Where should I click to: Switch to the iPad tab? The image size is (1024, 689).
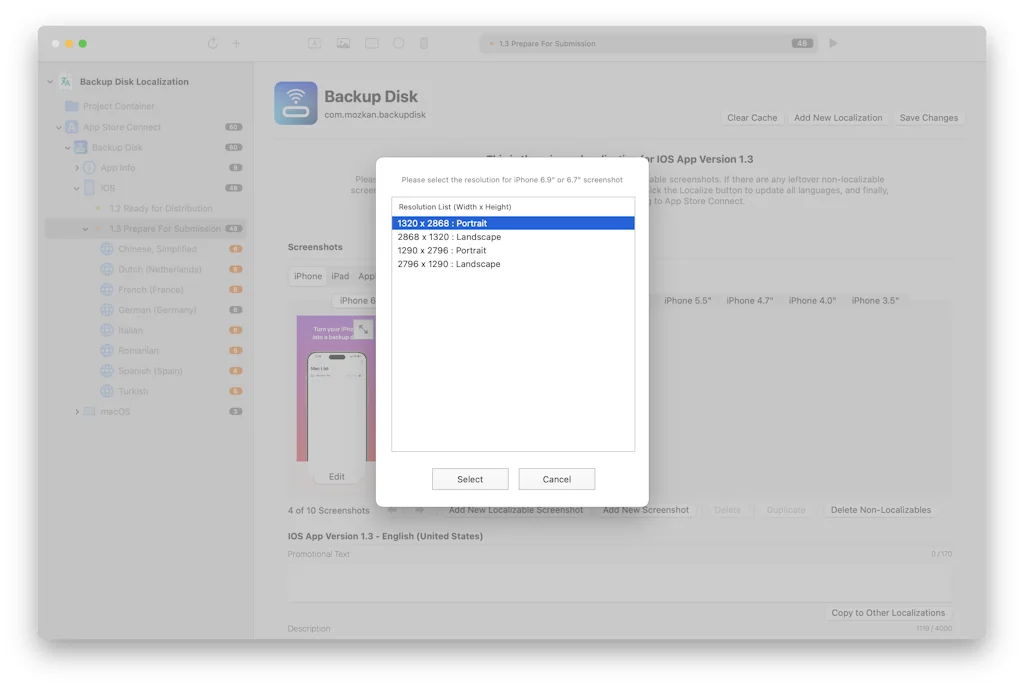340,276
